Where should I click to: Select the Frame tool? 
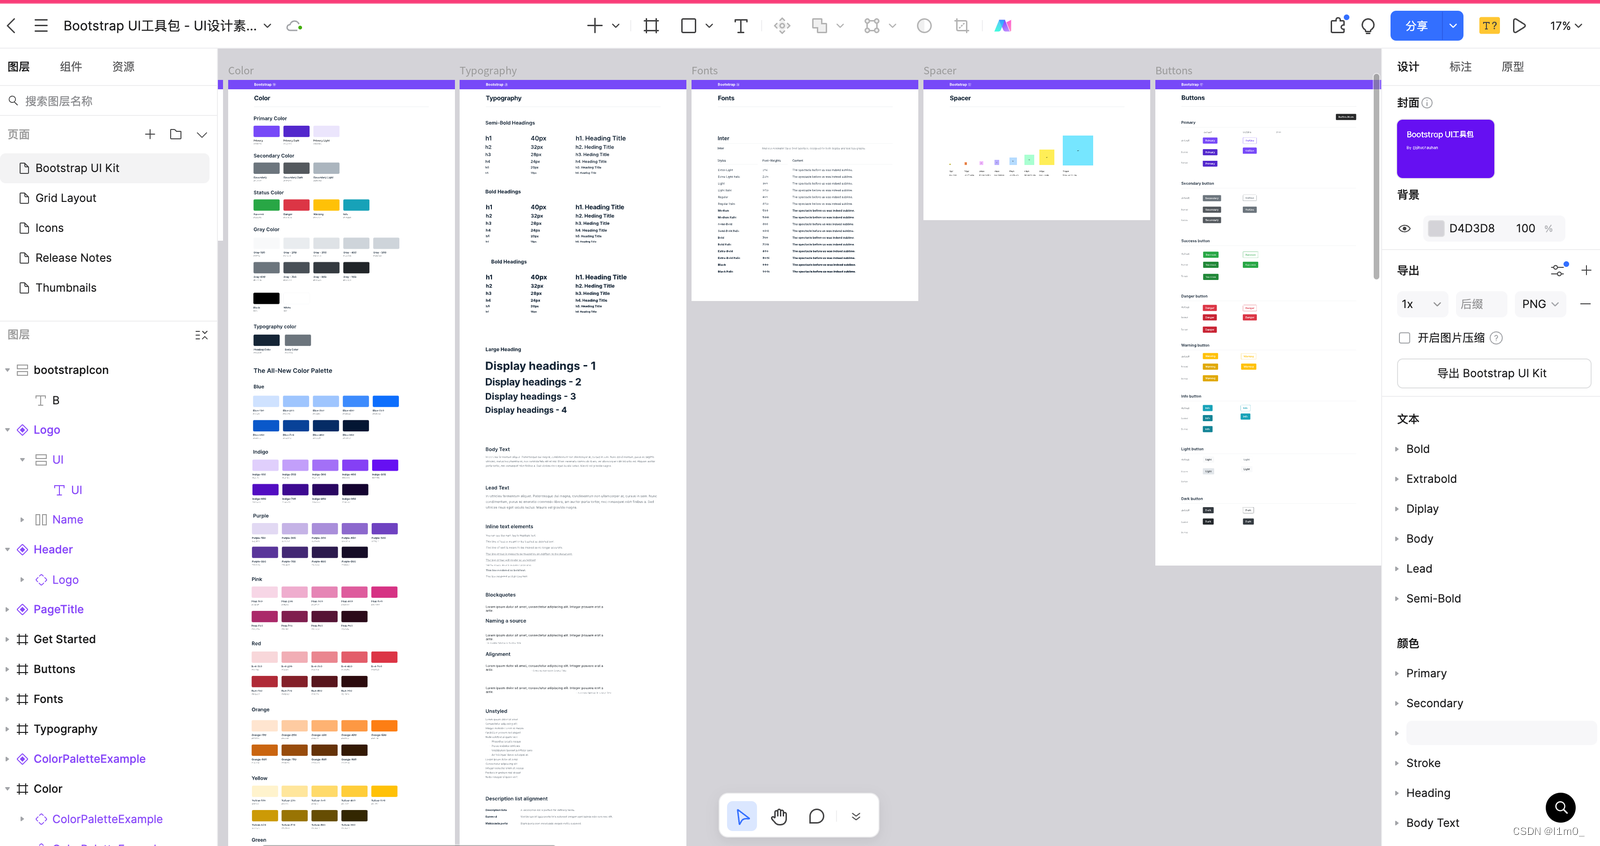click(x=651, y=26)
